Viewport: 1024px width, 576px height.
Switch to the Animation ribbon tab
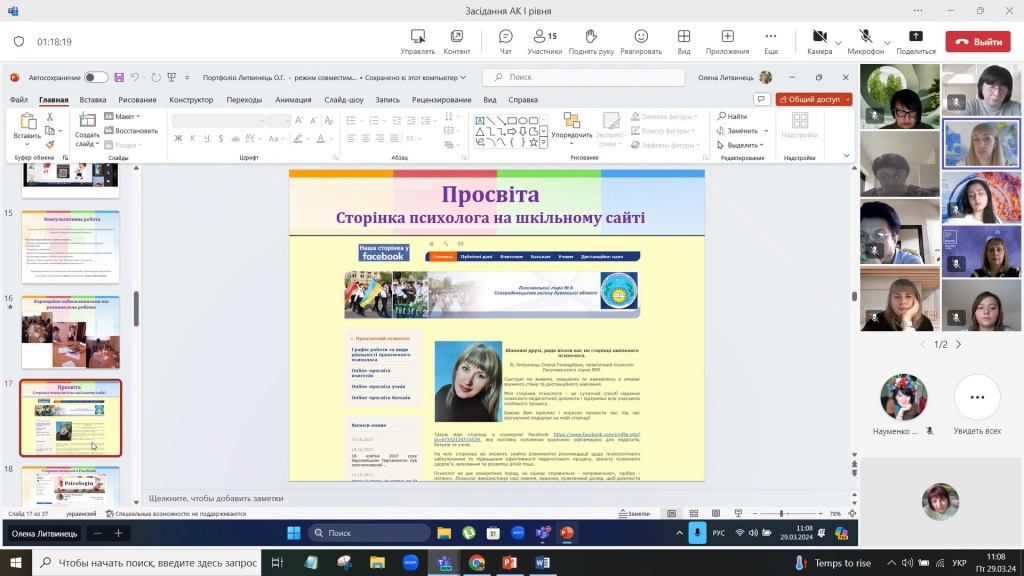[293, 100]
